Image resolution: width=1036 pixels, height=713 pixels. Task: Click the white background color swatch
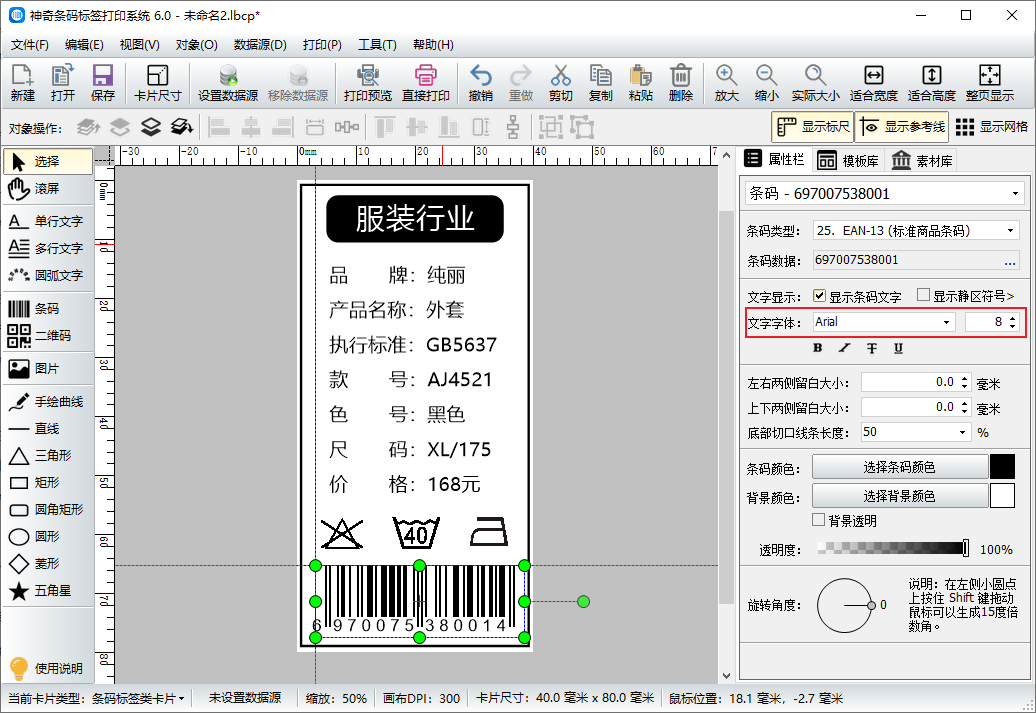(1002, 496)
